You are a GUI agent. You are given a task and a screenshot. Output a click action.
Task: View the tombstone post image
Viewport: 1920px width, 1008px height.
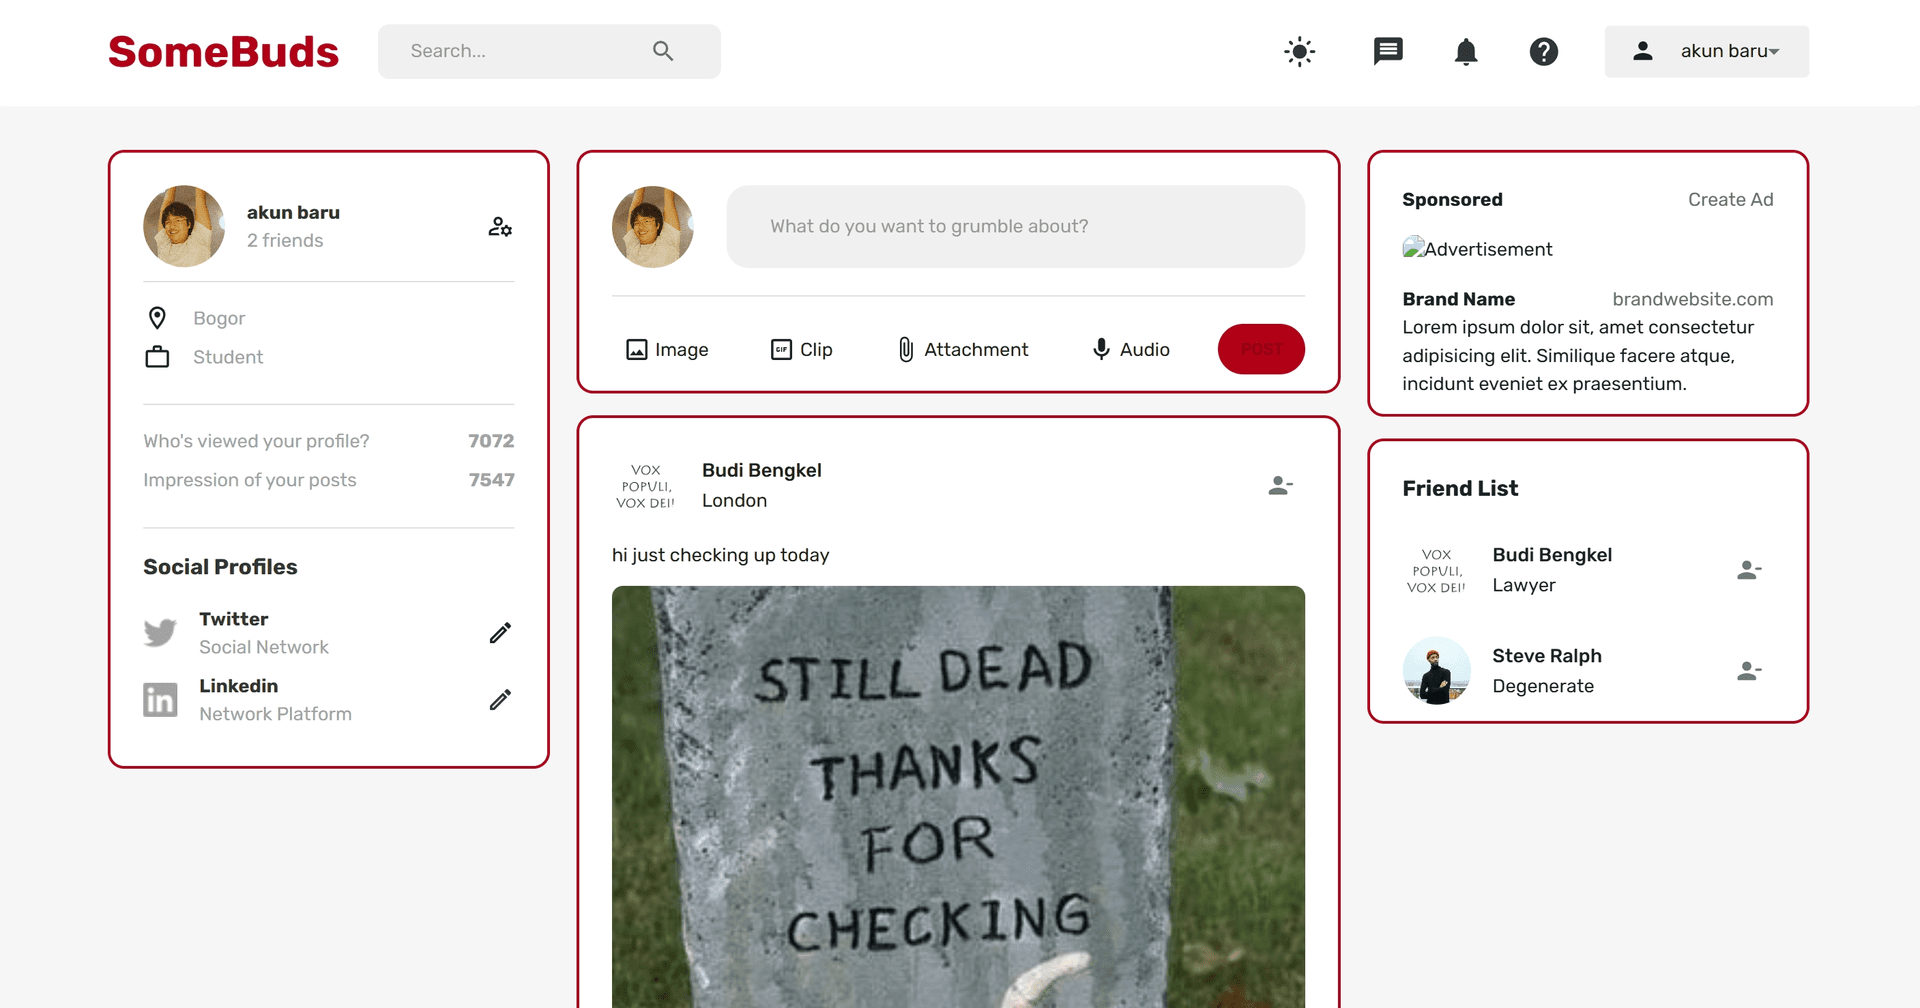pos(958,797)
